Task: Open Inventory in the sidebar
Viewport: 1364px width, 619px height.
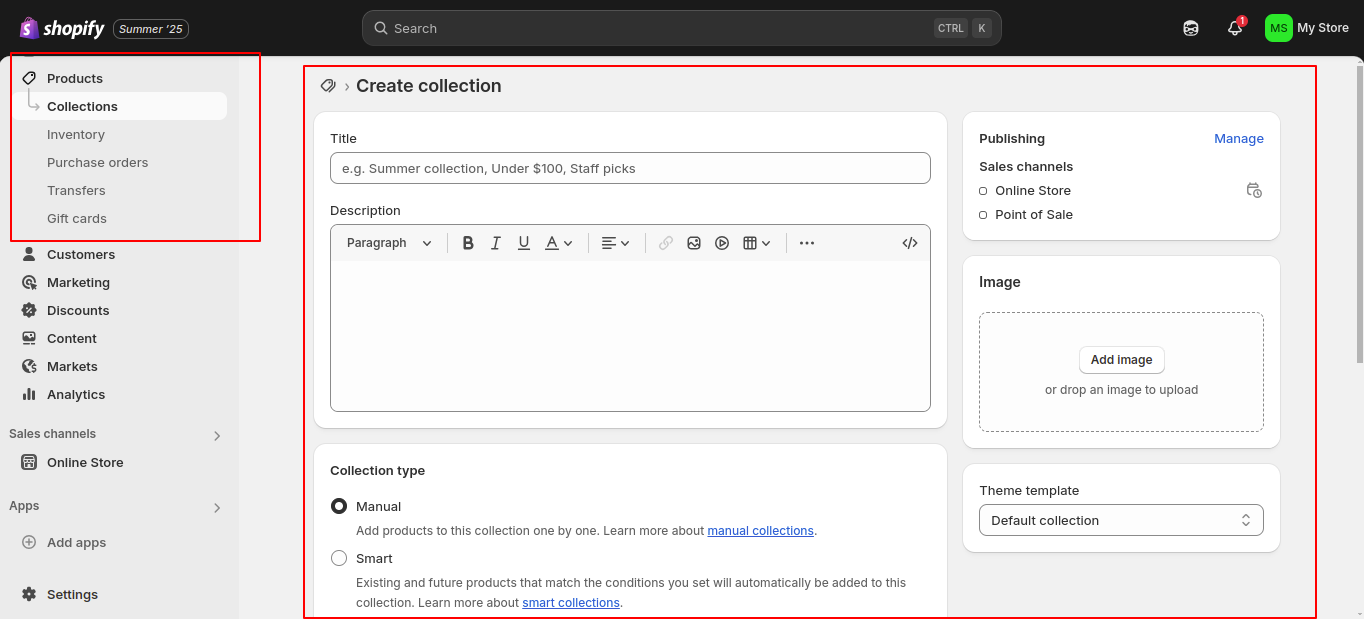Action: tap(76, 135)
